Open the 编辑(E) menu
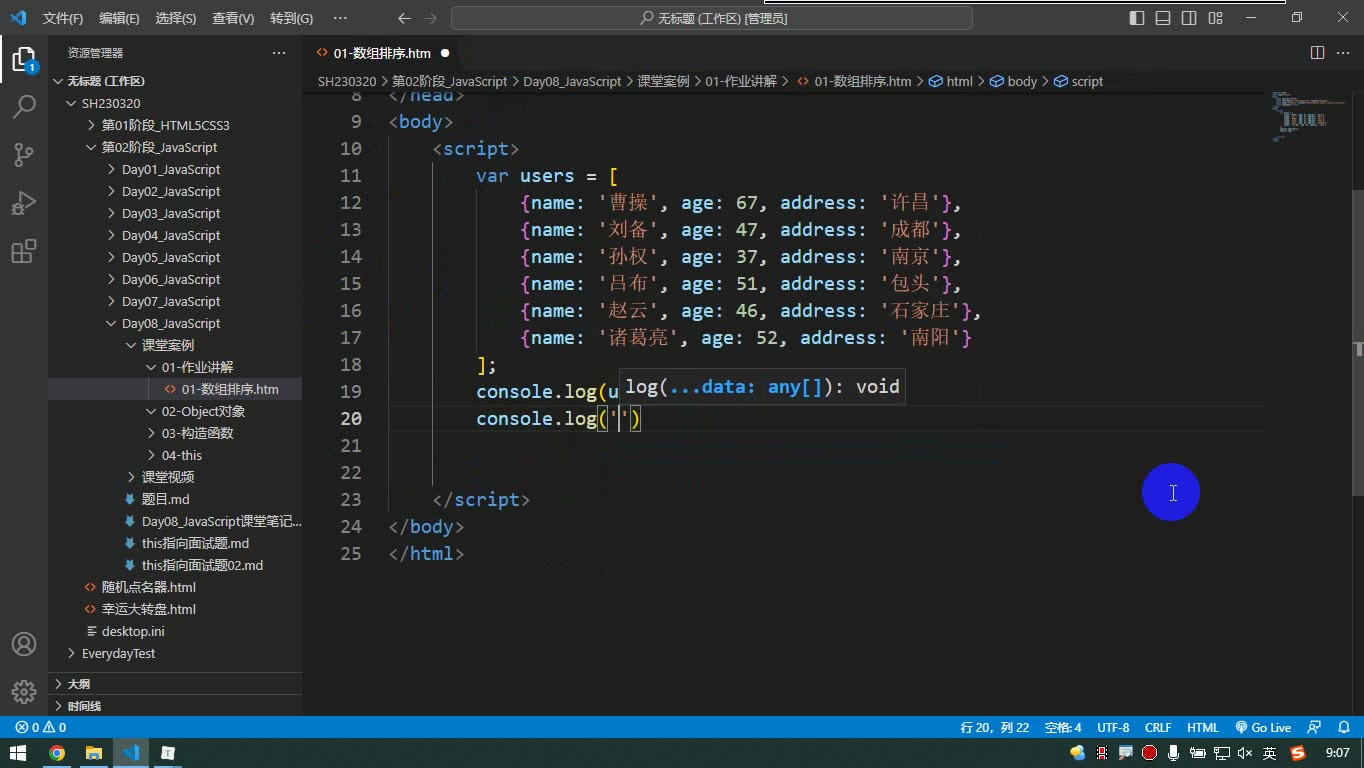1364x768 pixels. tap(119, 18)
